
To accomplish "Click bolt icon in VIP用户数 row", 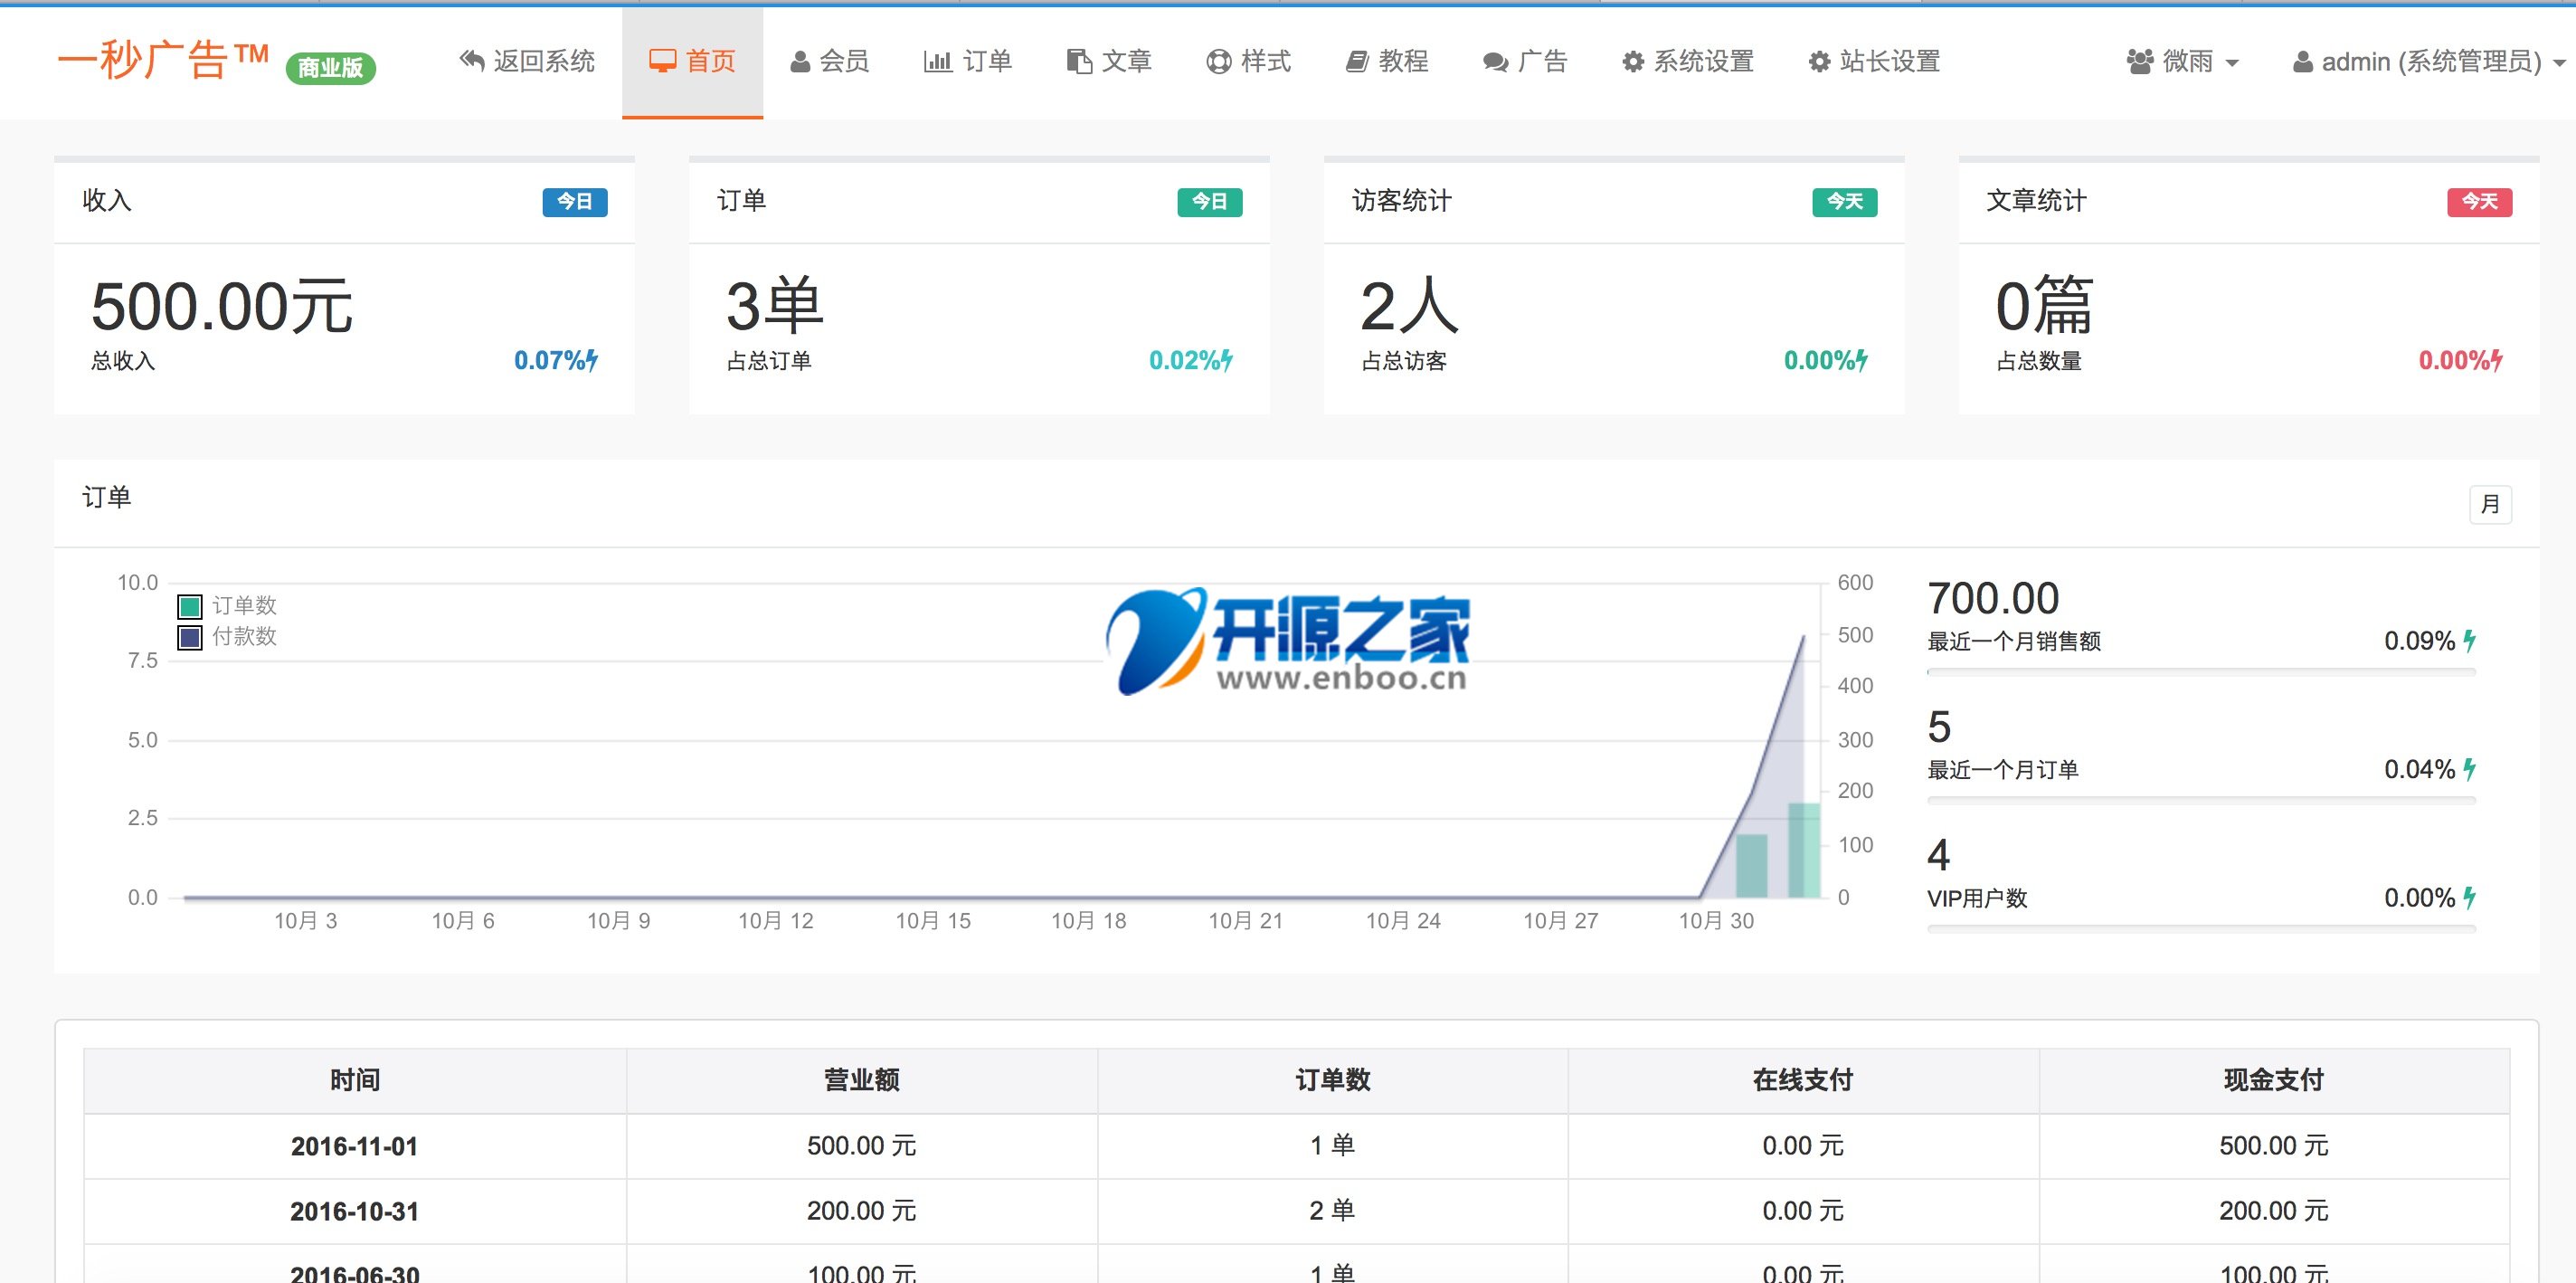I will coord(2470,897).
